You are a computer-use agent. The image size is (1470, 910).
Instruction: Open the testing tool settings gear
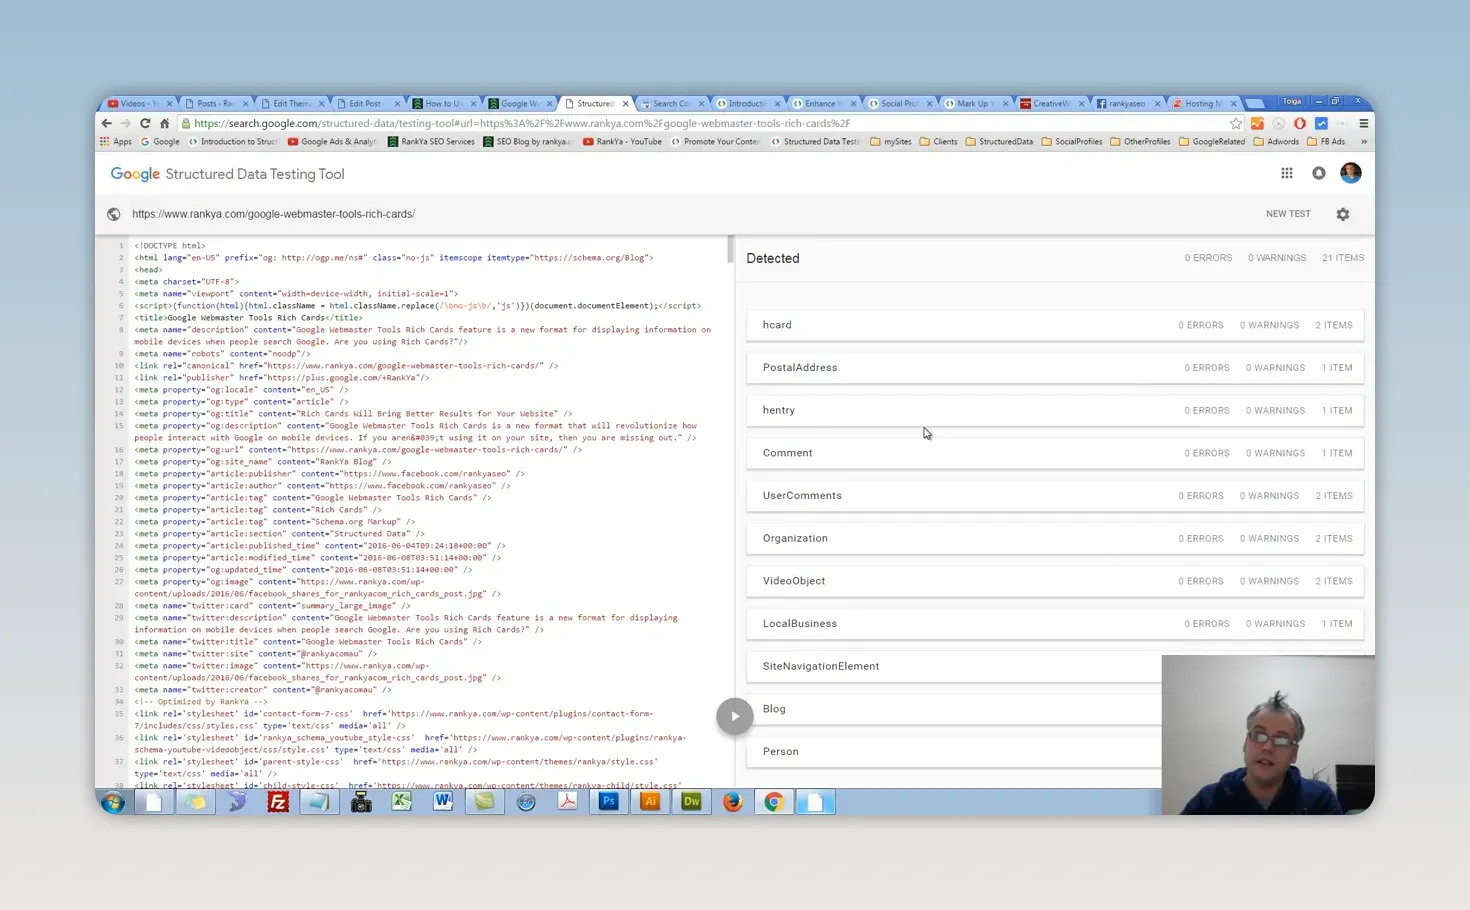coord(1343,214)
